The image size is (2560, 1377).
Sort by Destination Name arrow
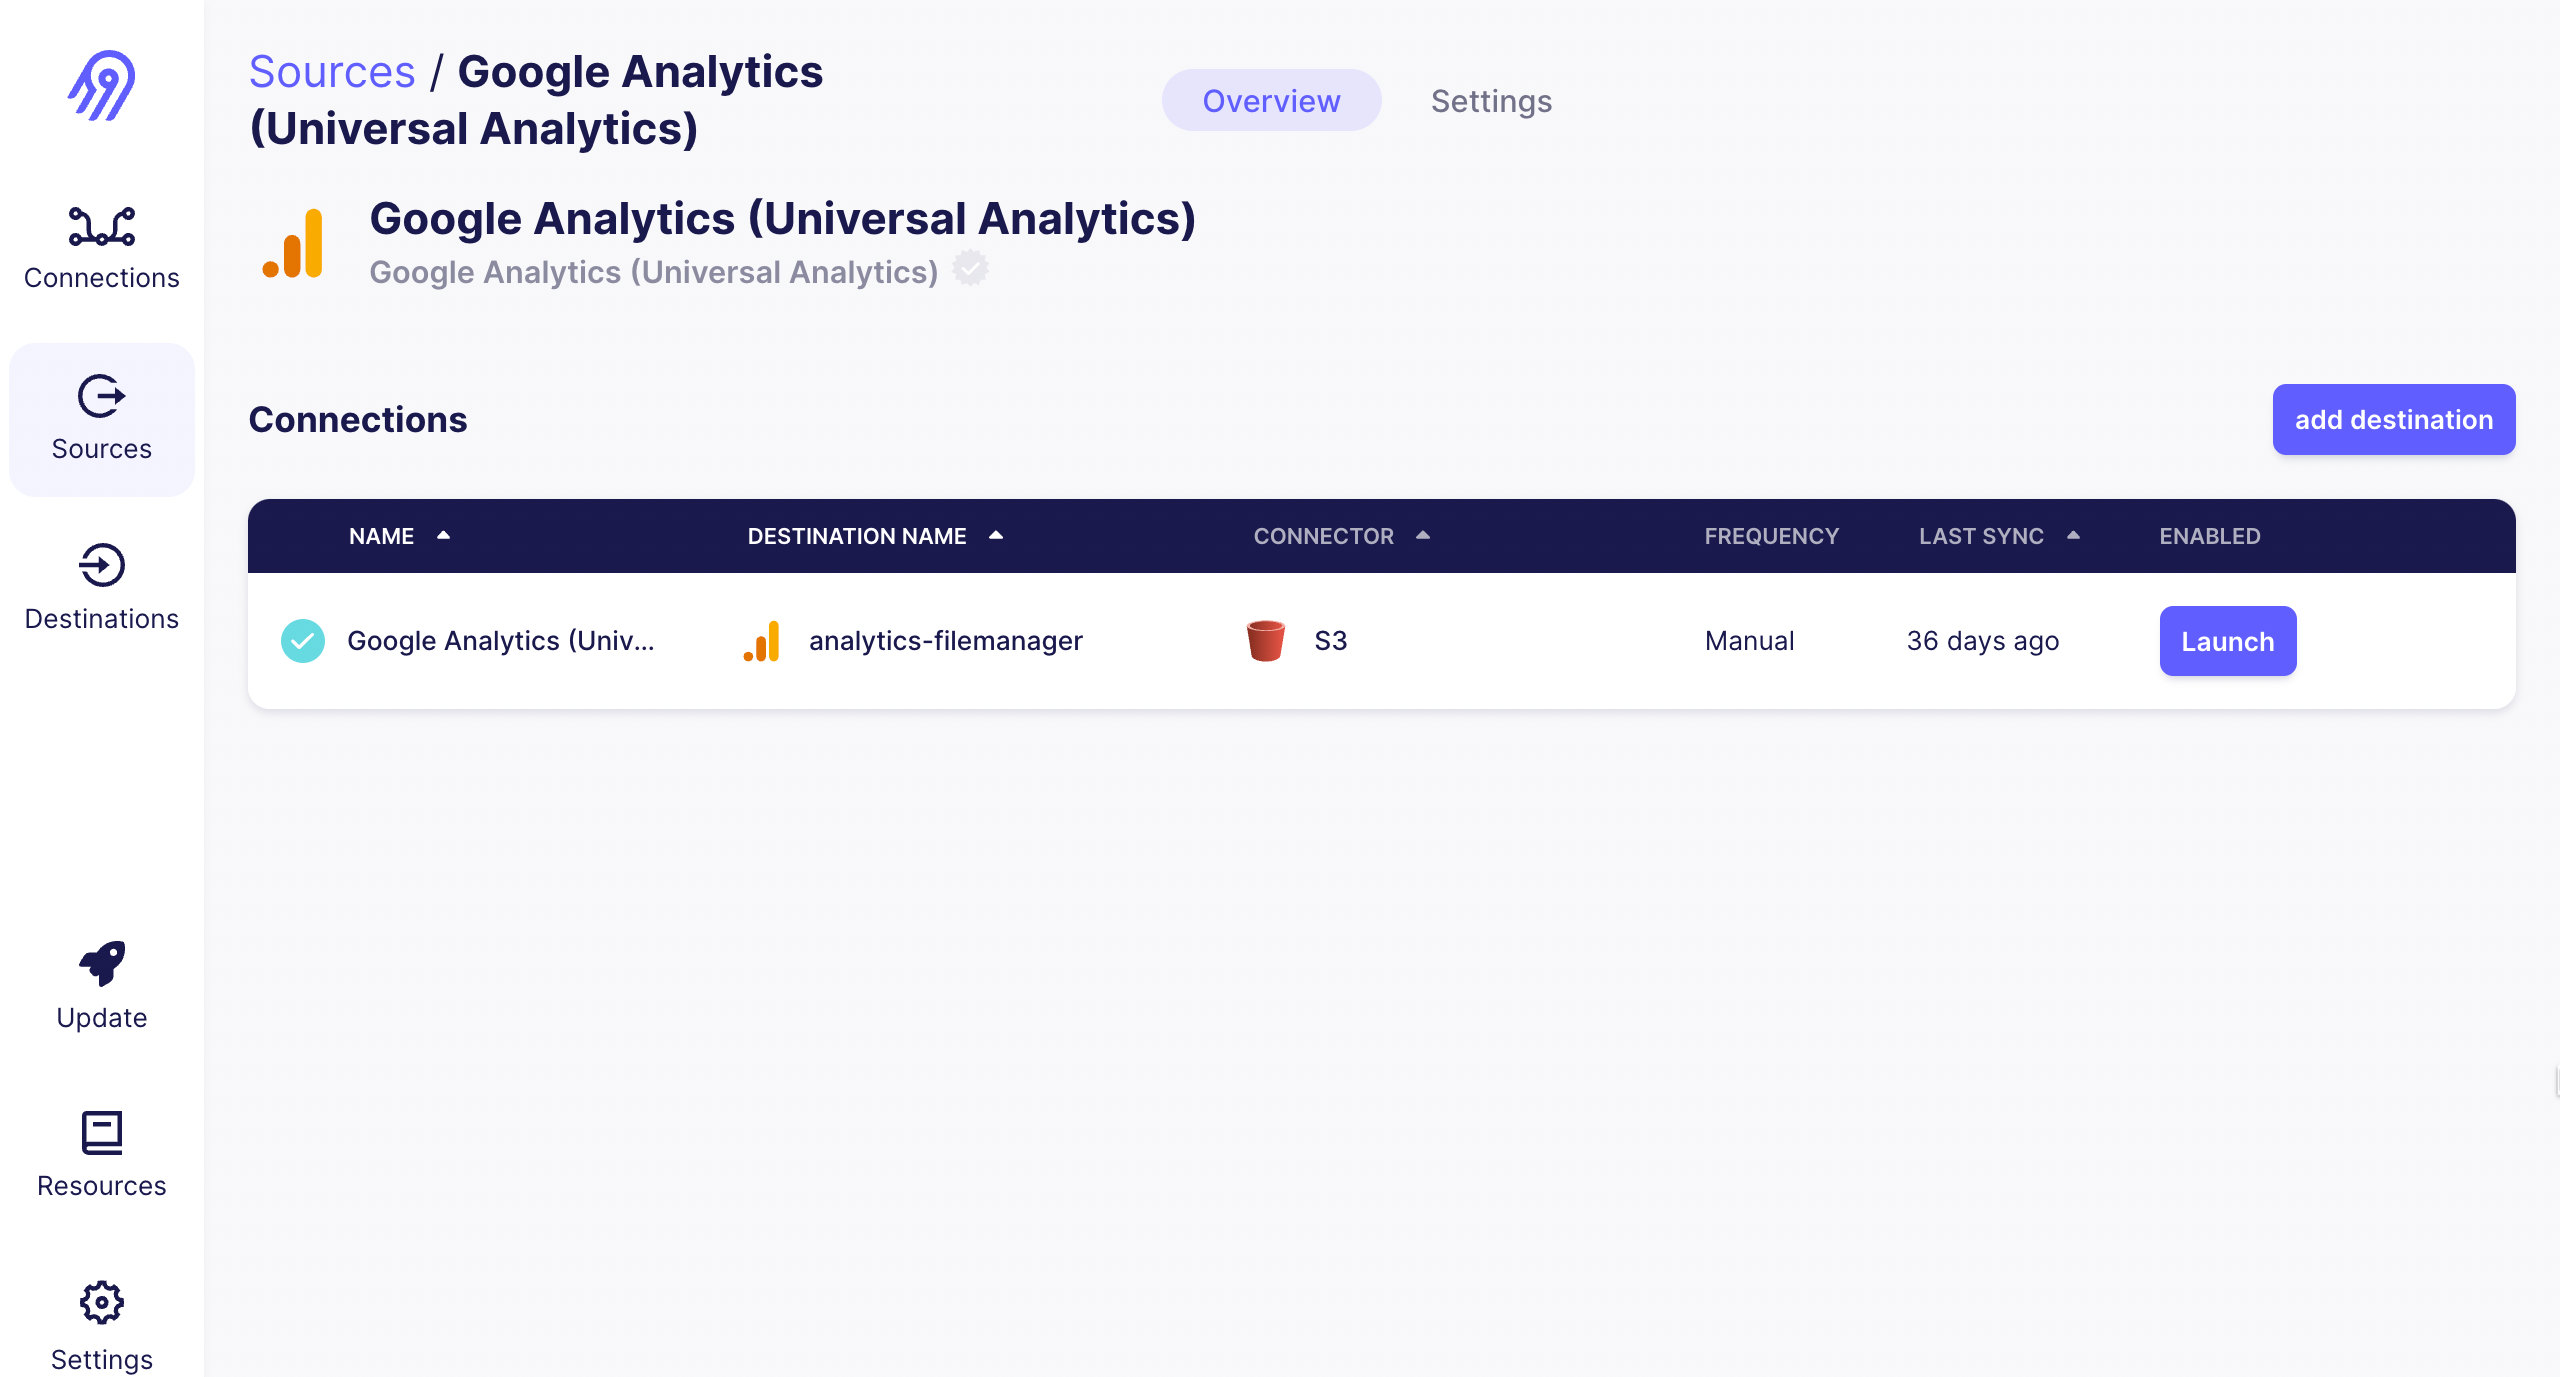[x=996, y=536]
